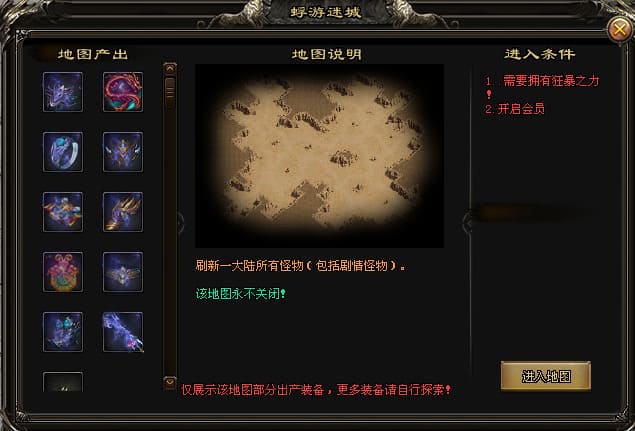Select the blue crystal boots loot icon

coord(63,332)
